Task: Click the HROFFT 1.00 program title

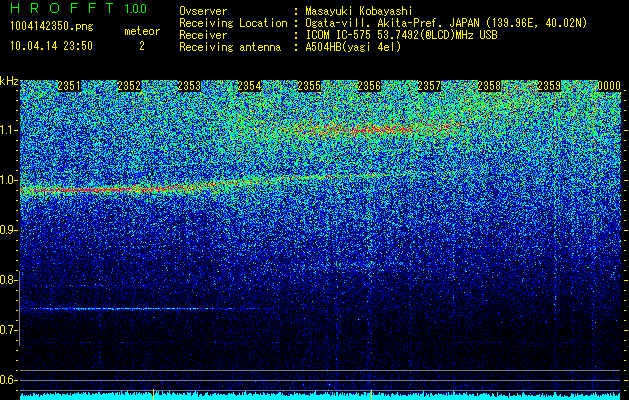Action: 79,8
